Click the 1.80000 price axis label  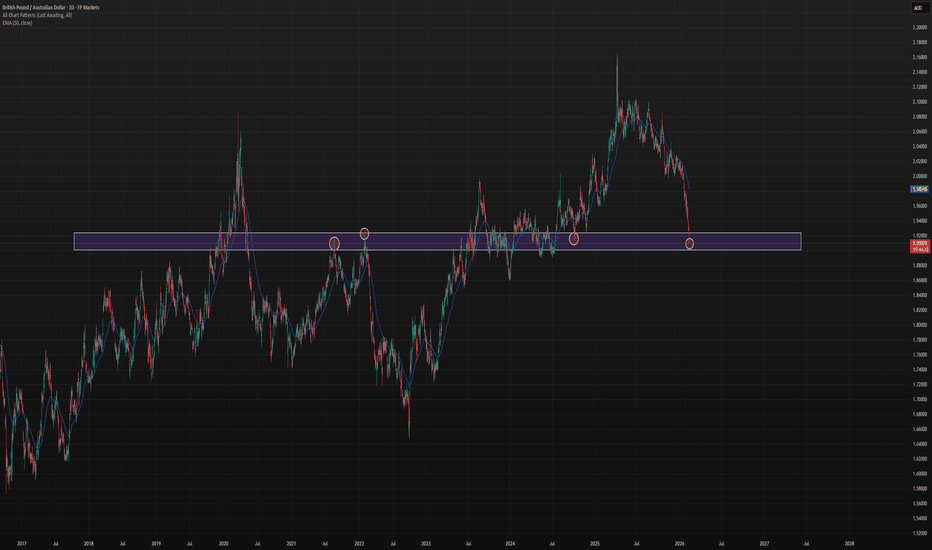click(x=920, y=325)
